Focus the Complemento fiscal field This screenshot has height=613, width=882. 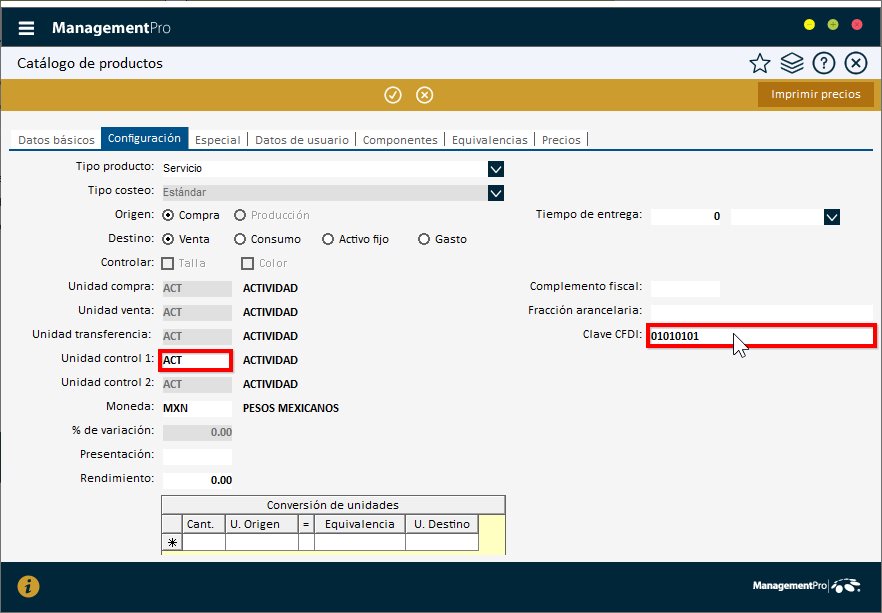[685, 289]
